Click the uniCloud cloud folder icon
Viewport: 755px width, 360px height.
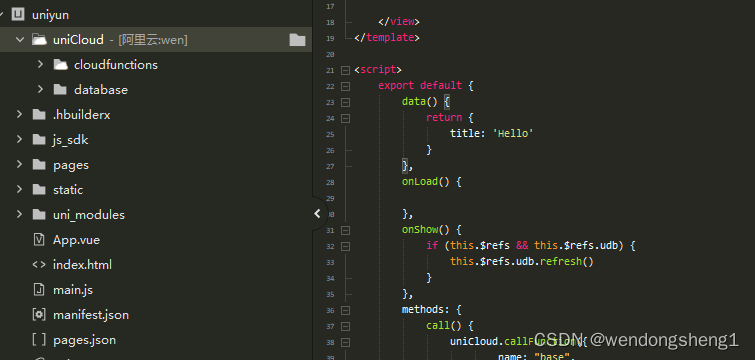pyautogui.click(x=39, y=39)
